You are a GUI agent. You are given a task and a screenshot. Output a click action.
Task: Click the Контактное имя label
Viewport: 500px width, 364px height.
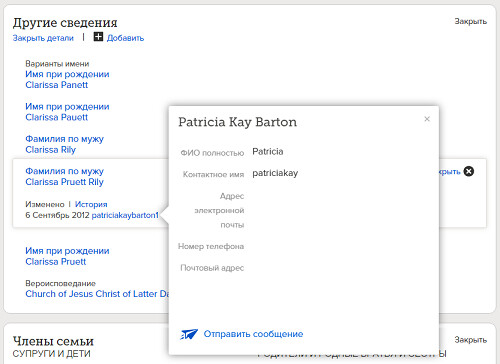tap(213, 174)
